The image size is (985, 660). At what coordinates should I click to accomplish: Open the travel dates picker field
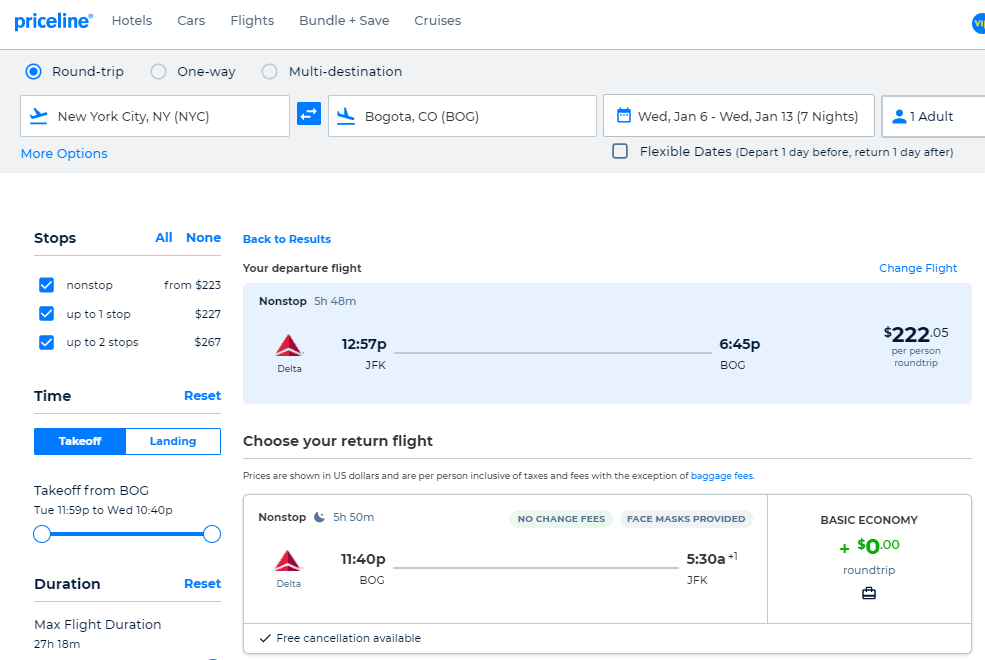(739, 116)
